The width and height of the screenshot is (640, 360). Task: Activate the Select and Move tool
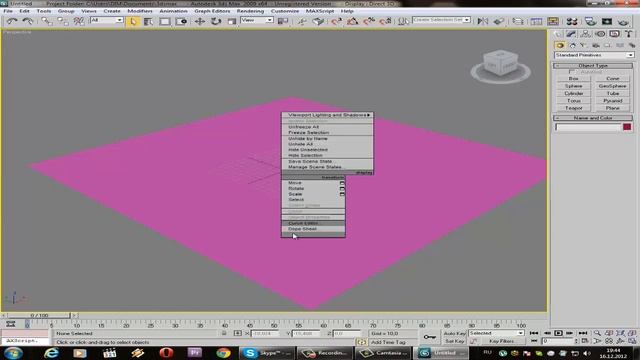point(200,21)
